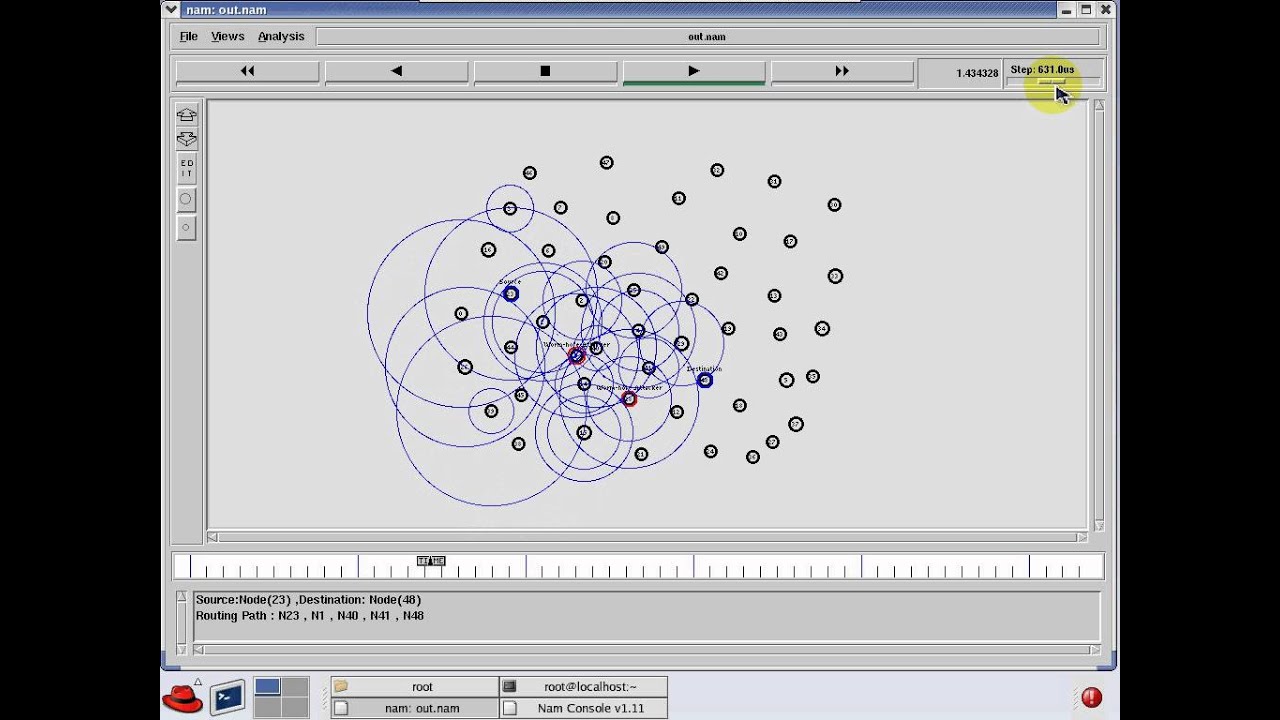Click the red alert notification icon
The height and width of the screenshot is (720, 1280).
coord(1091,697)
